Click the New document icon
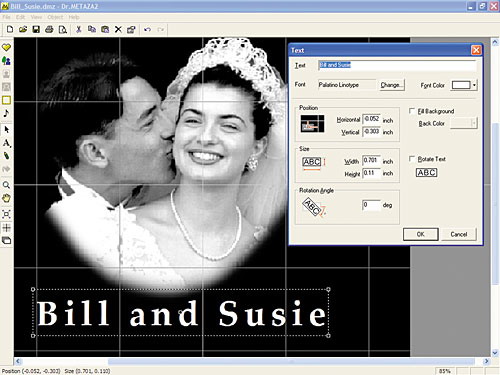Image resolution: width=500 pixels, height=375 pixels. coord(10,29)
